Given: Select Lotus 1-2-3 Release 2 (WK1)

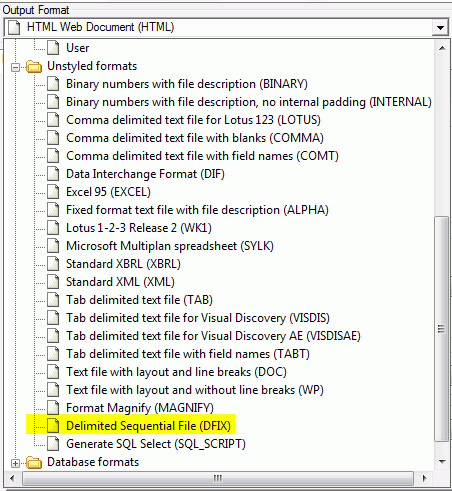Looking at the screenshot, I should pos(139,228).
